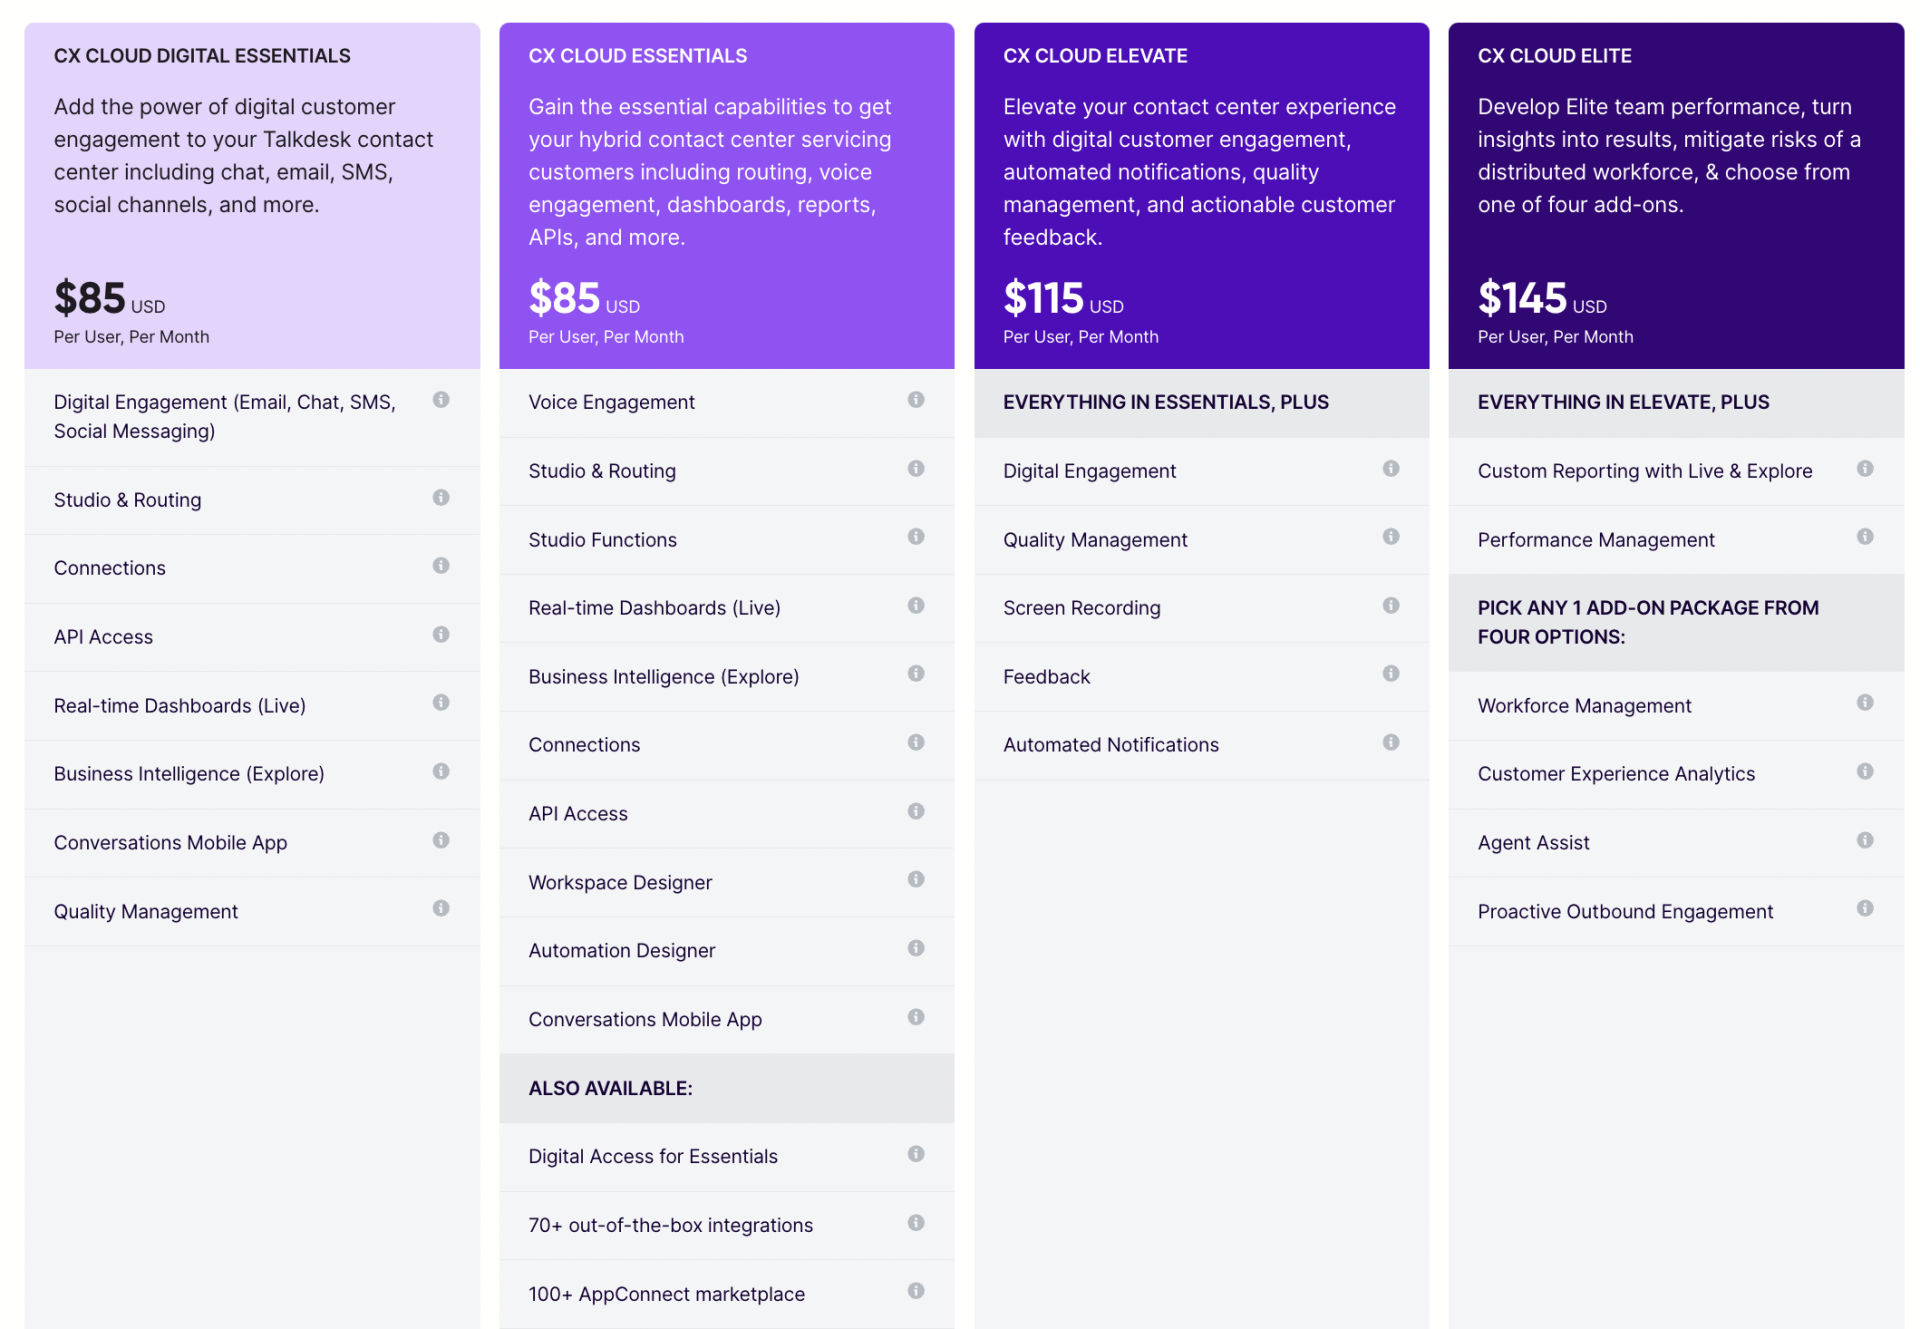
Task: Click info icon for Customer Experience Analytics
Action: (x=1864, y=771)
